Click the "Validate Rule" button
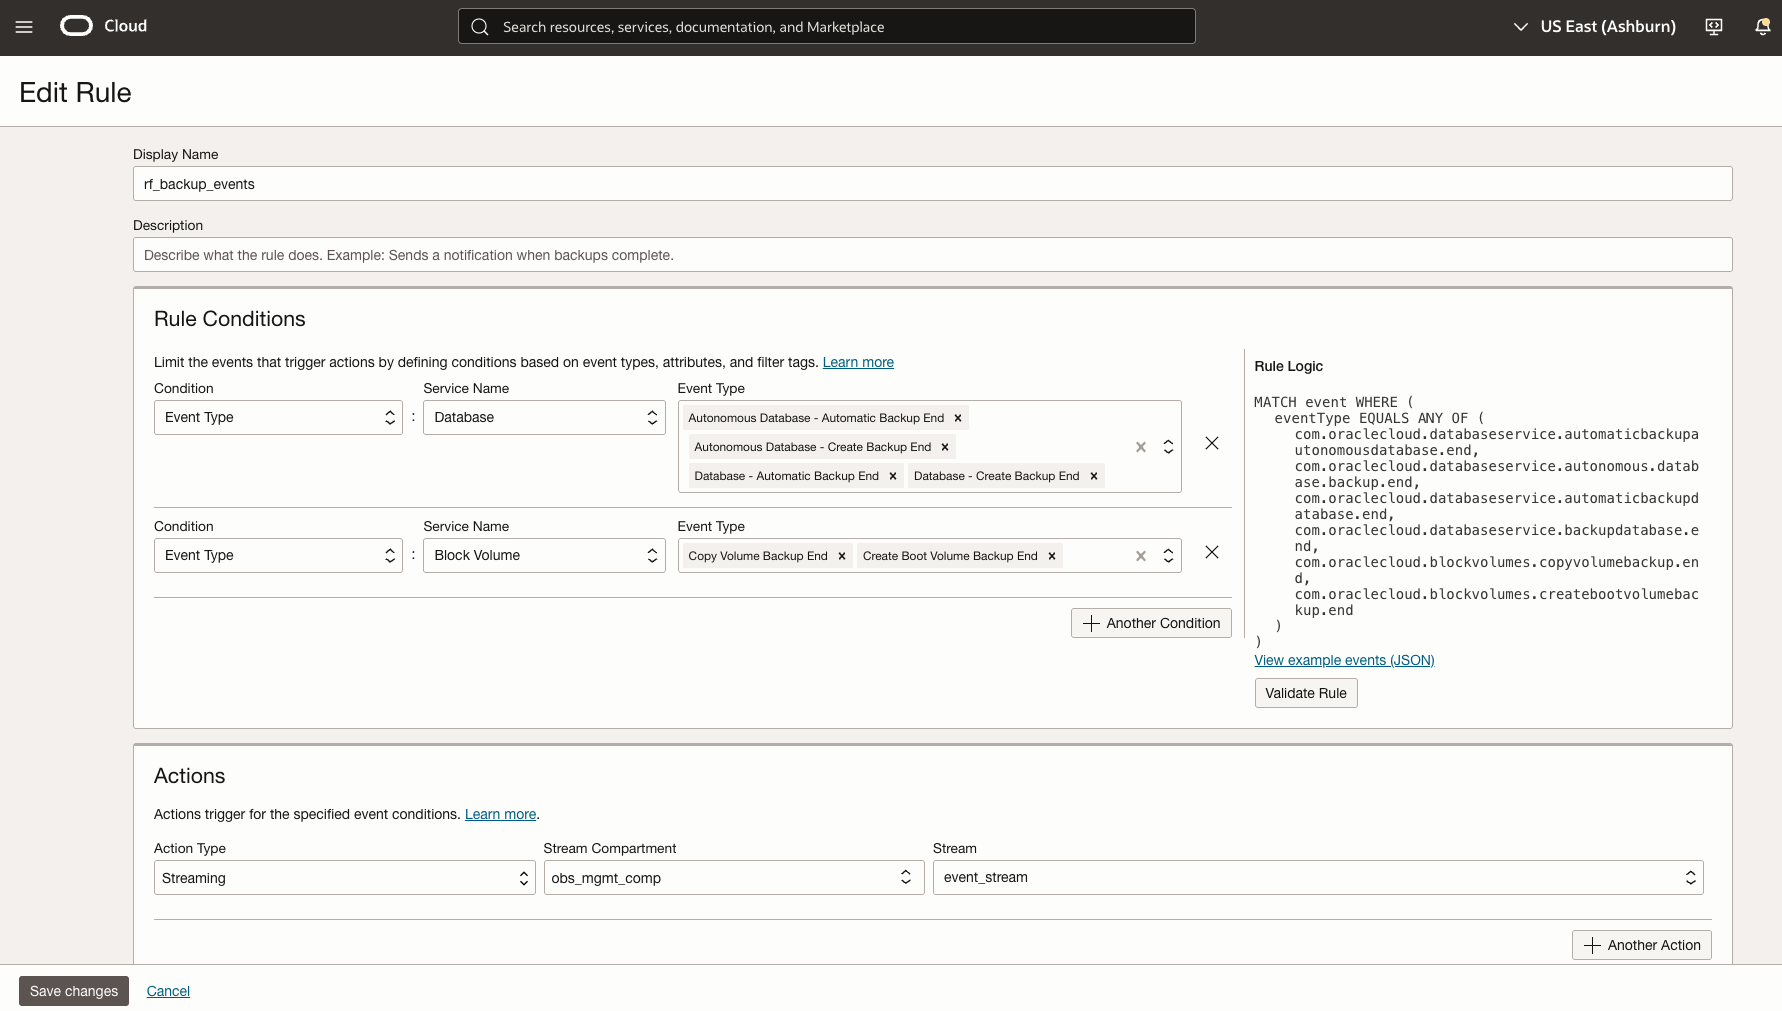This screenshot has height=1011, width=1782. [1305, 692]
